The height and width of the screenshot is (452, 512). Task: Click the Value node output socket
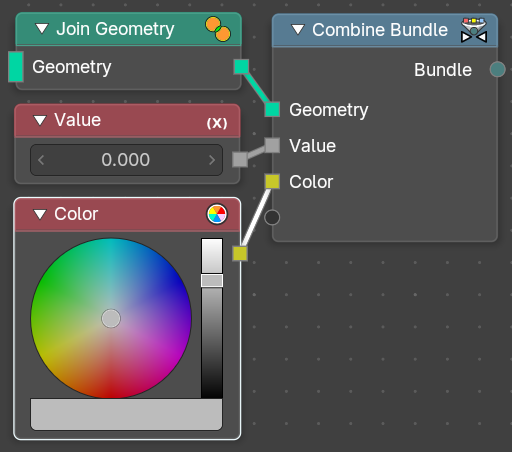240,159
